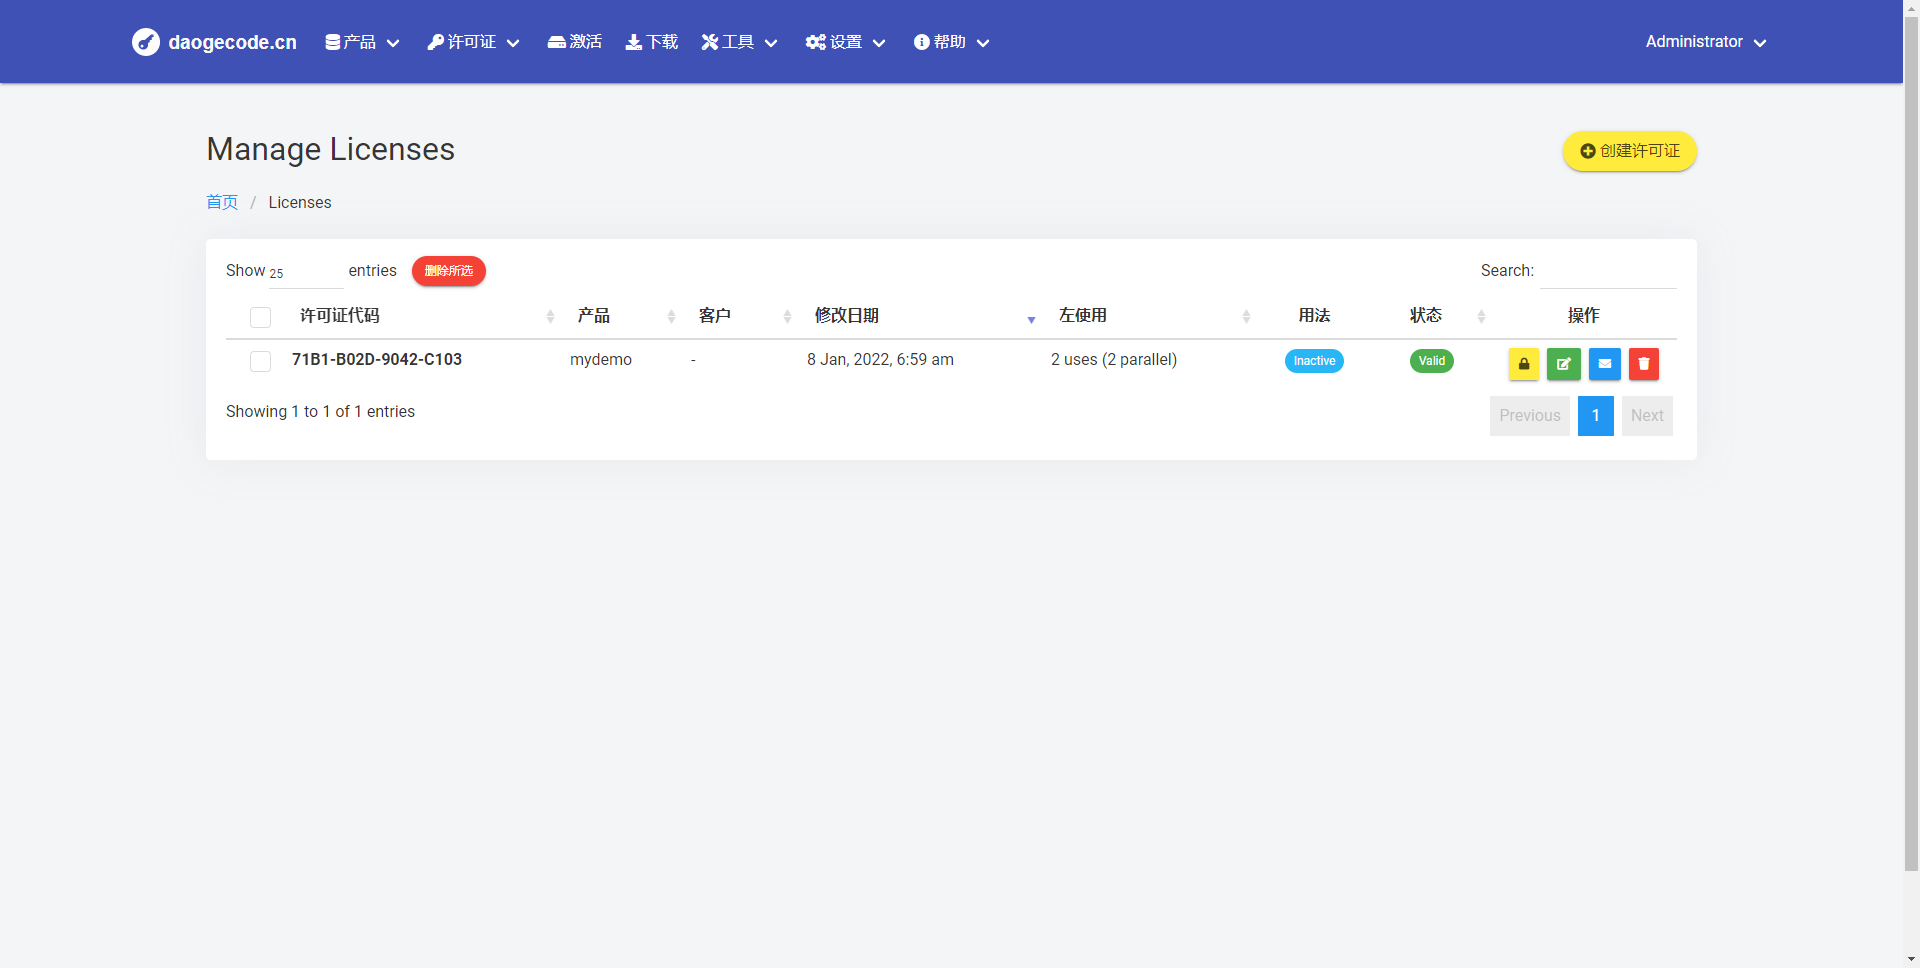1920x968 pixels.
Task: Click the red trash delete icon in the license row
Action: click(x=1644, y=364)
